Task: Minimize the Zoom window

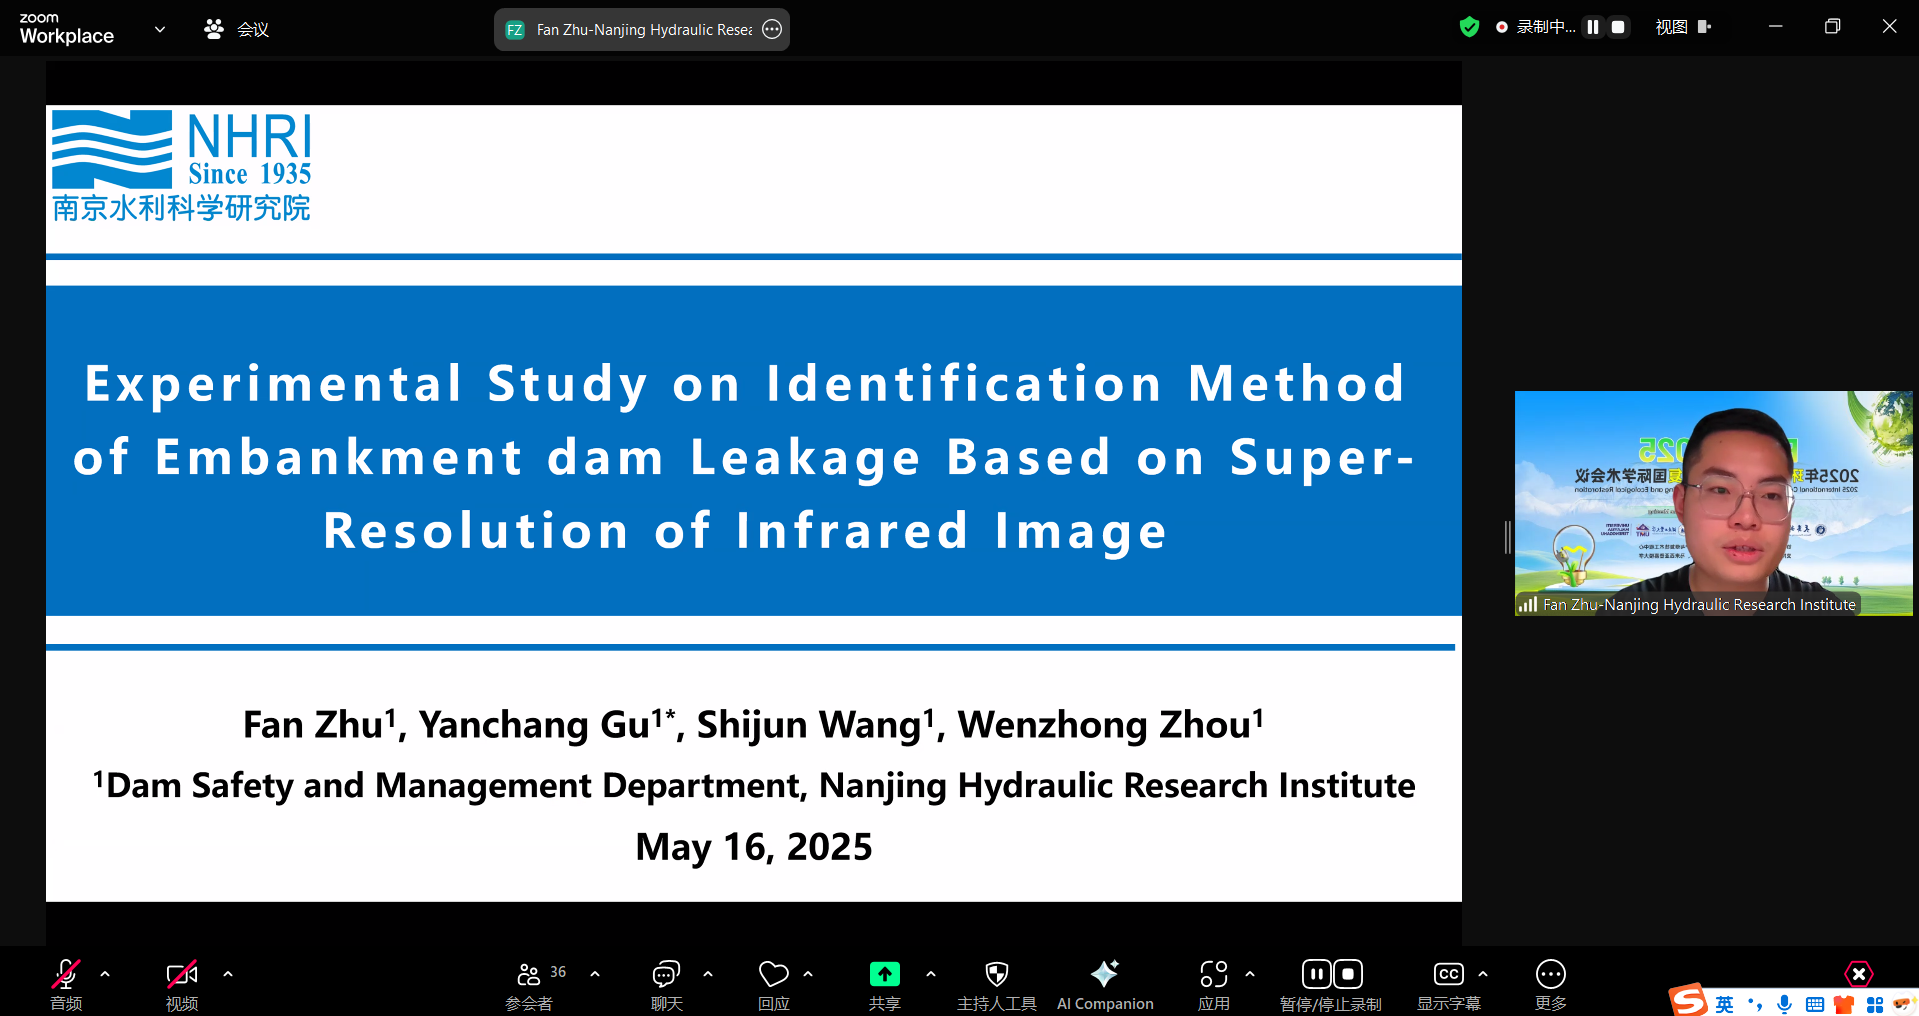Action: 1775,27
